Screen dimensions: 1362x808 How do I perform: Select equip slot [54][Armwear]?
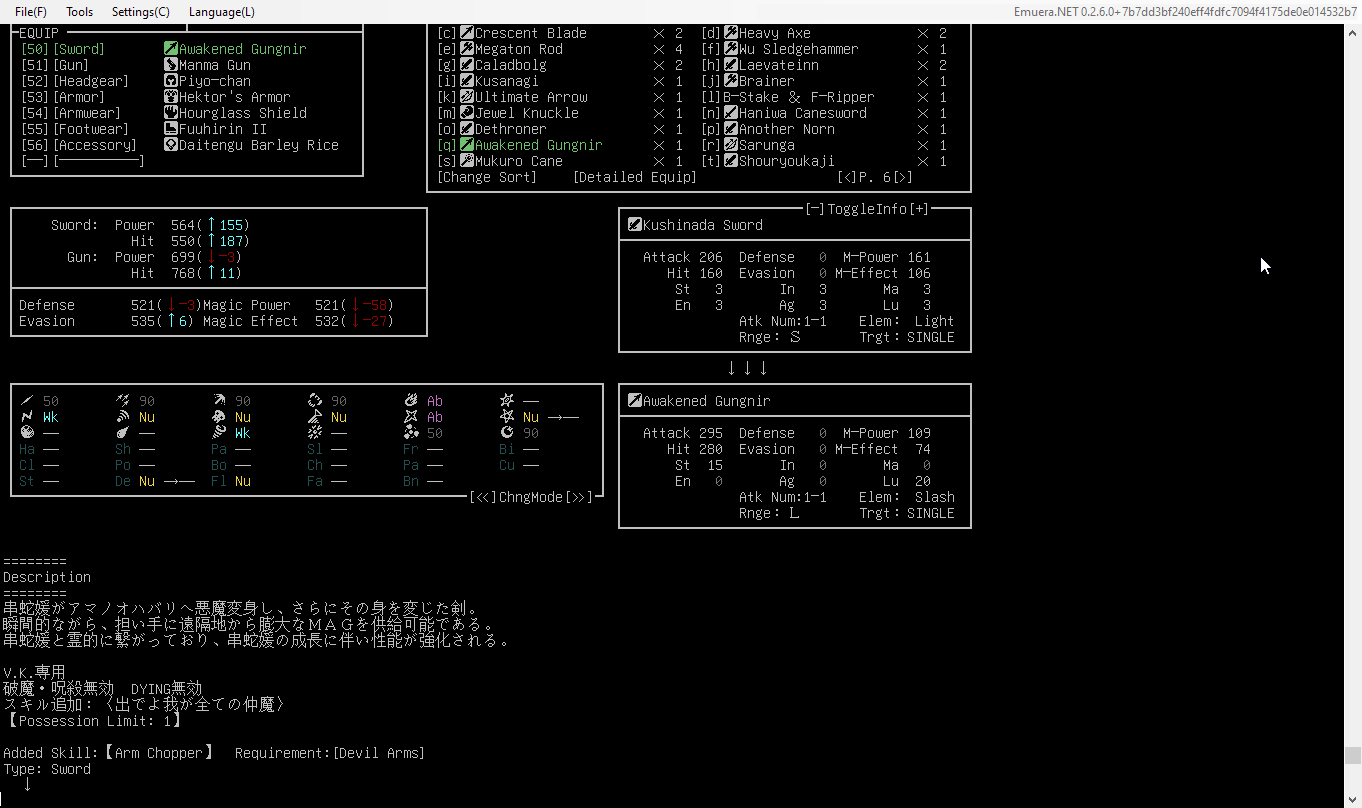pyautogui.click(x=70, y=113)
